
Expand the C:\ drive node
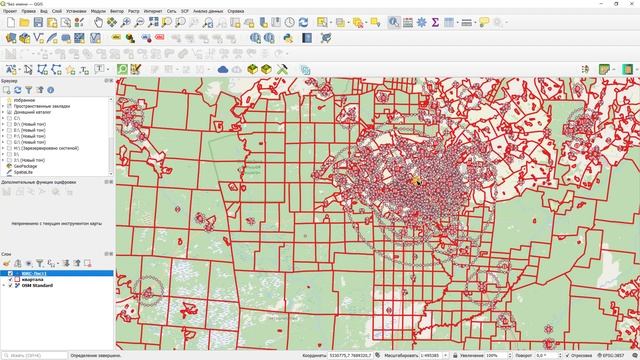coord(3,118)
